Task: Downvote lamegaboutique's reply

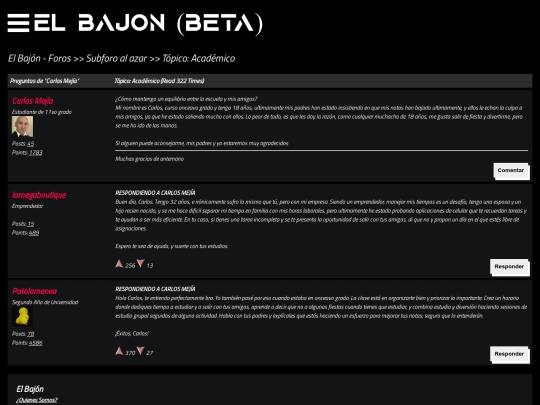Action: click(140, 263)
